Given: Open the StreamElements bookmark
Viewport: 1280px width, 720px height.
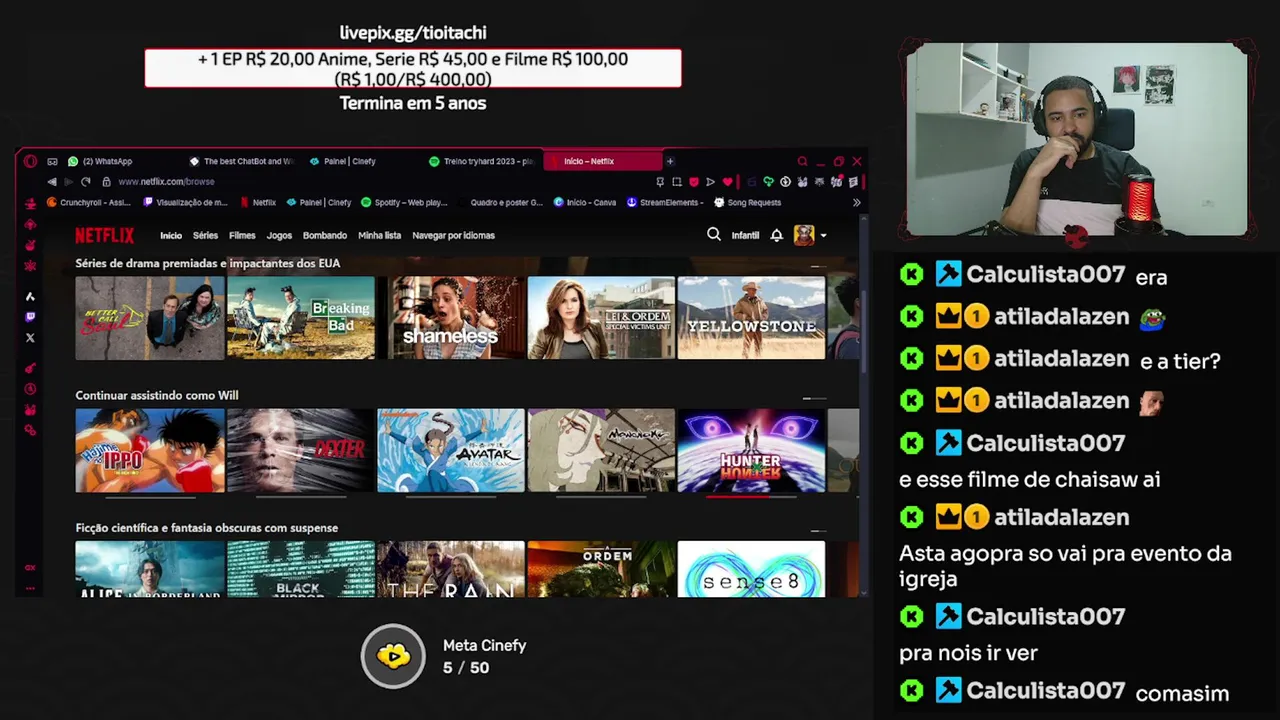Looking at the screenshot, I should [x=664, y=202].
